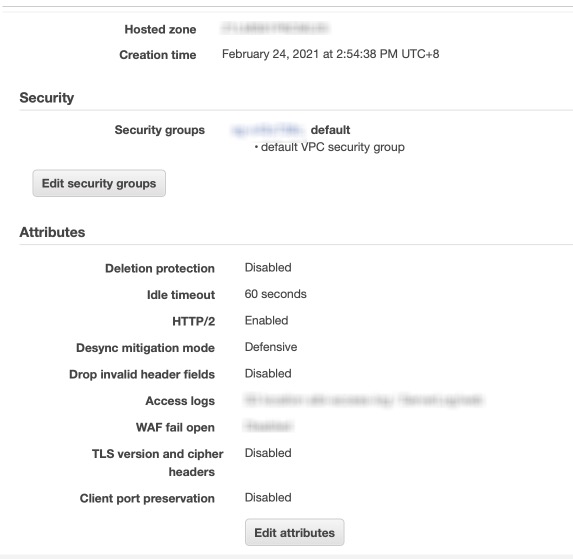Screen dimensions: 573x559
Task: Click the Defensive desync mitigation value
Action: point(271,347)
